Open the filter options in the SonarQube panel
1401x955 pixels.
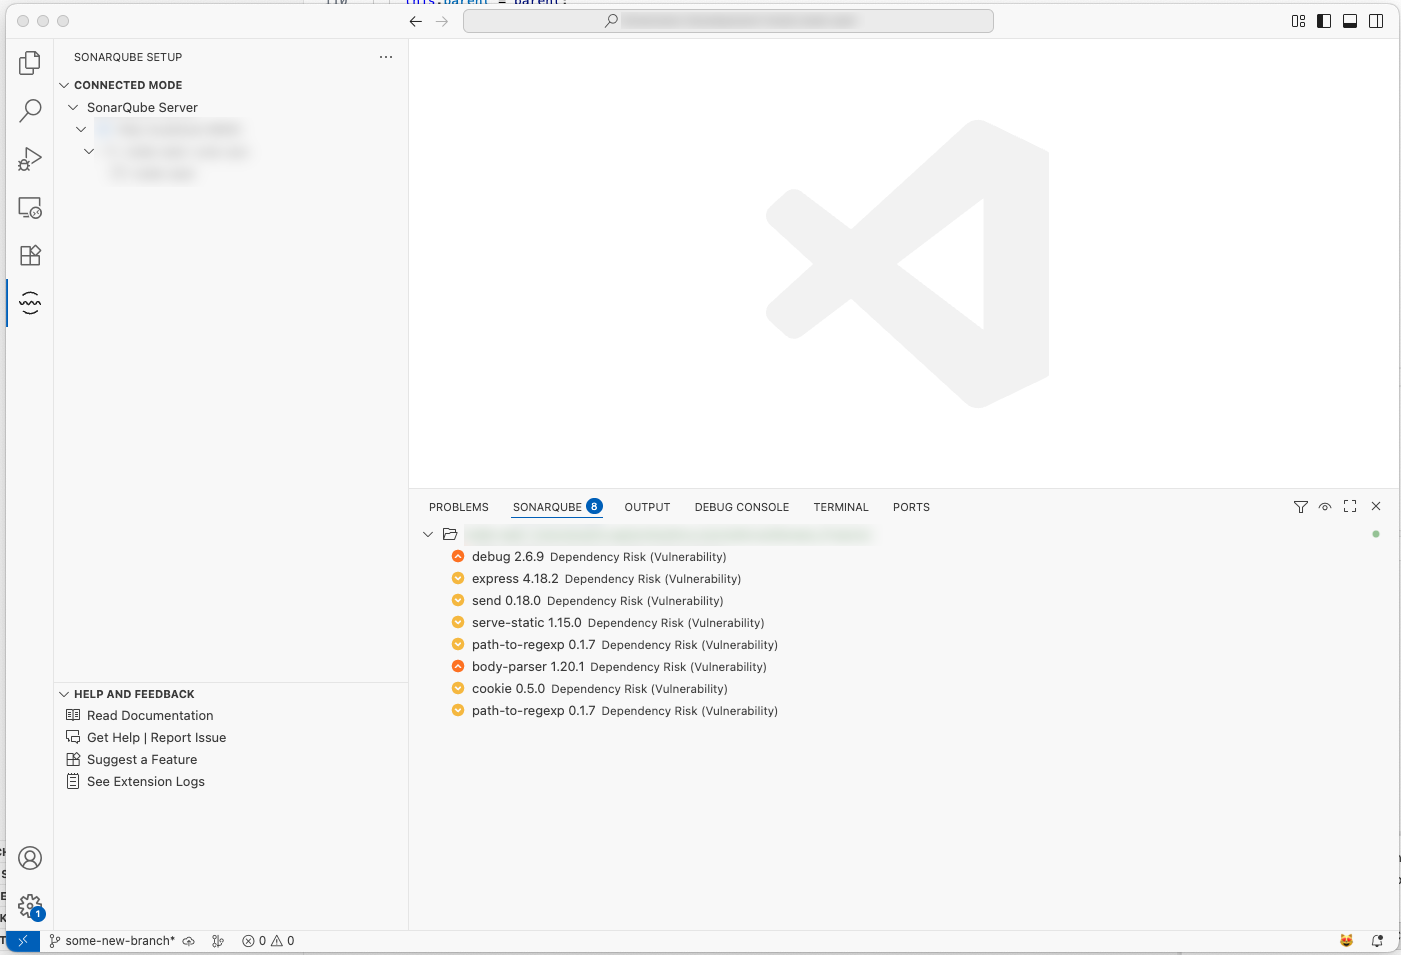[1300, 507]
